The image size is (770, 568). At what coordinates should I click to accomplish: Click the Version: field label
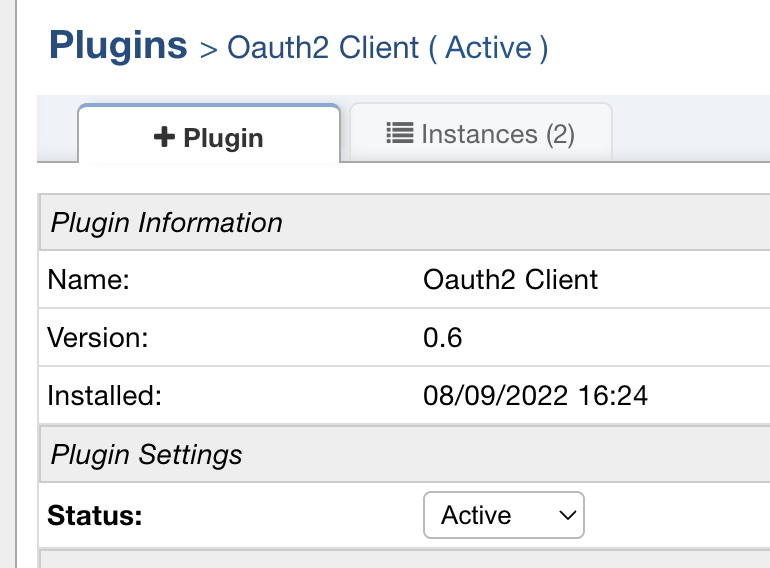pos(97,338)
